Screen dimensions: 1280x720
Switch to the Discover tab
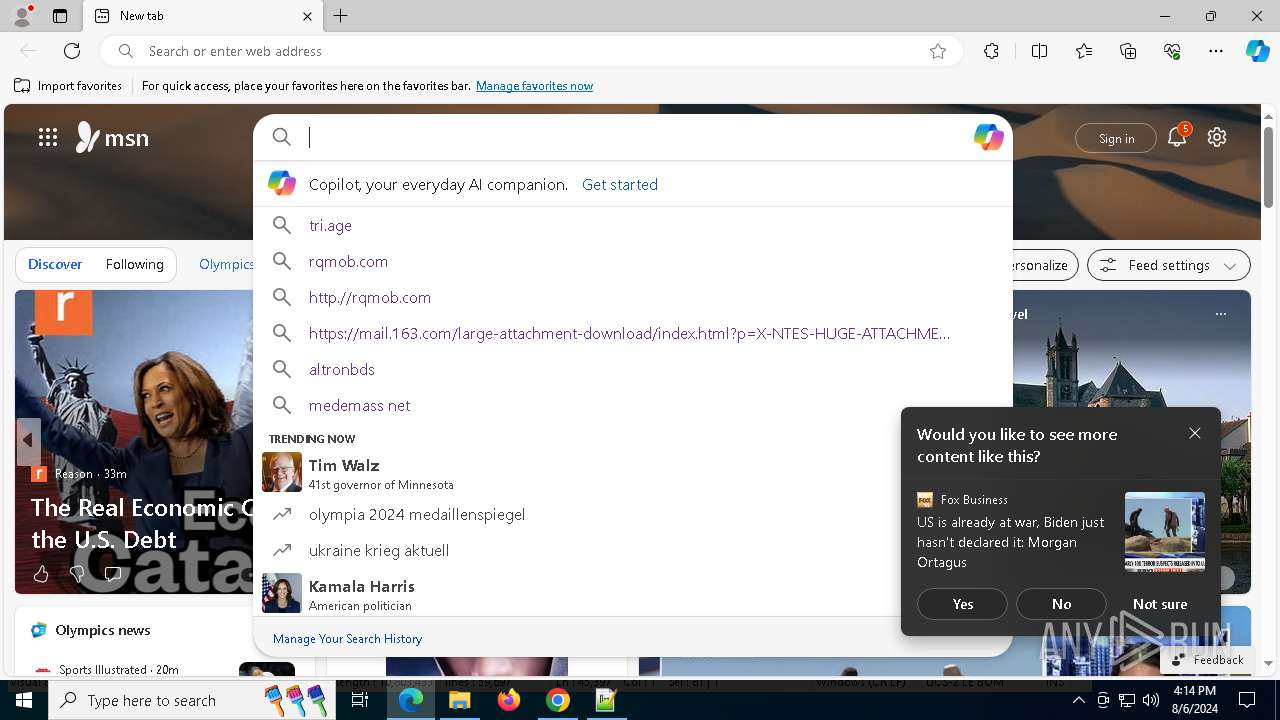55,264
